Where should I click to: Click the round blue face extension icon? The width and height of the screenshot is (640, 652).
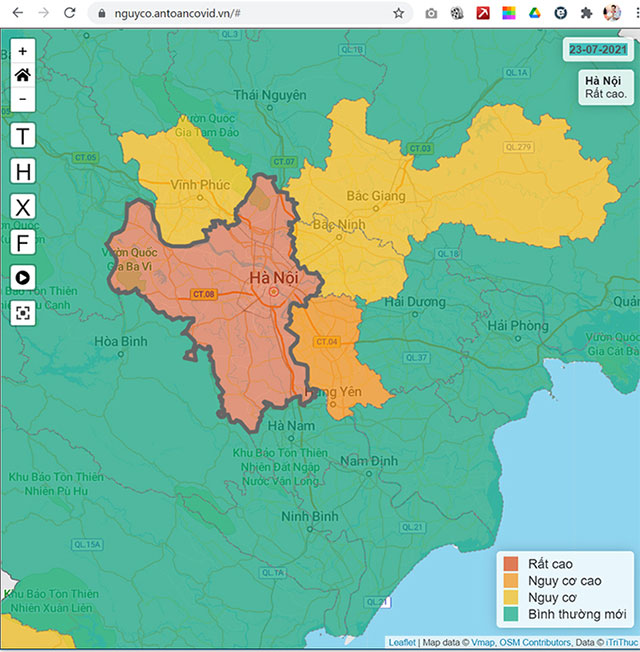(560, 13)
